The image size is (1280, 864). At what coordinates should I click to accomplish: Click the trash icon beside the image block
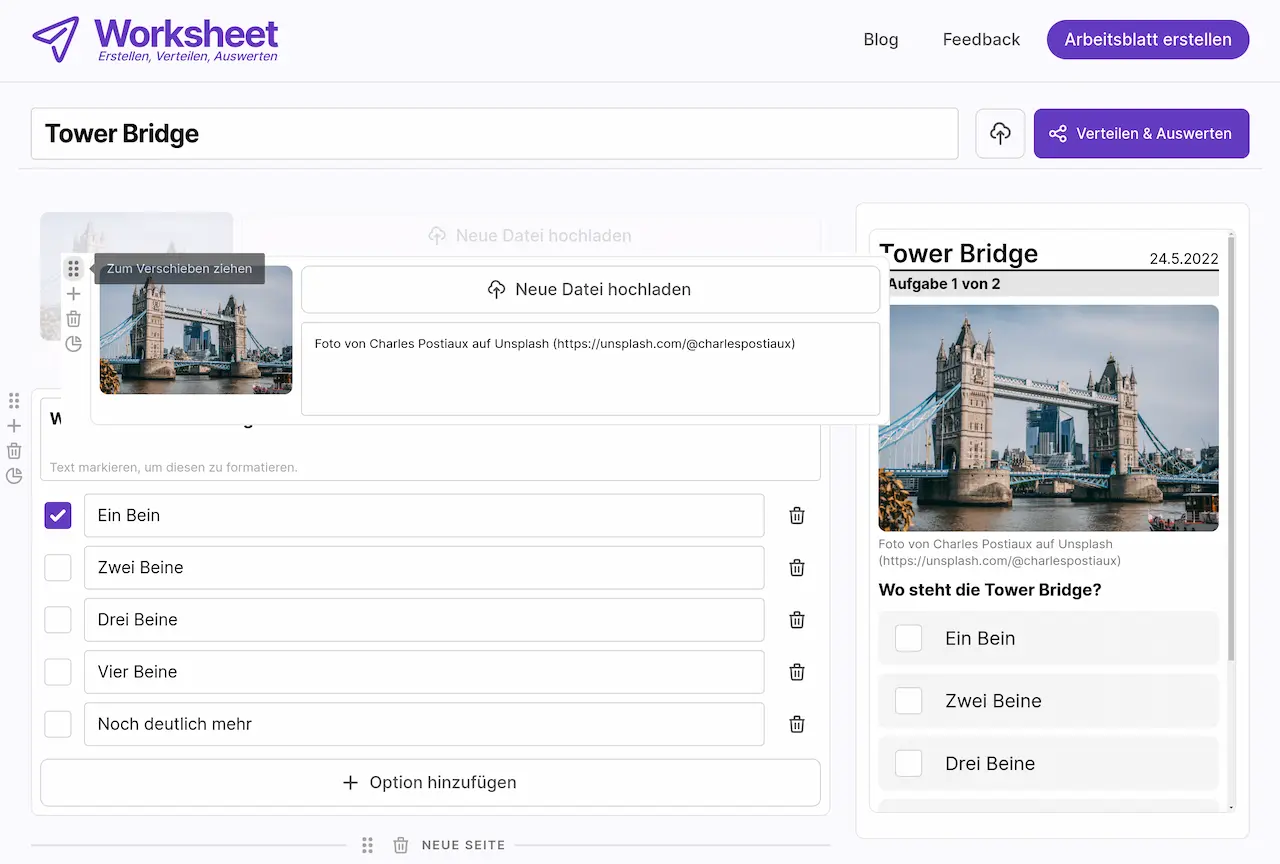click(73, 319)
